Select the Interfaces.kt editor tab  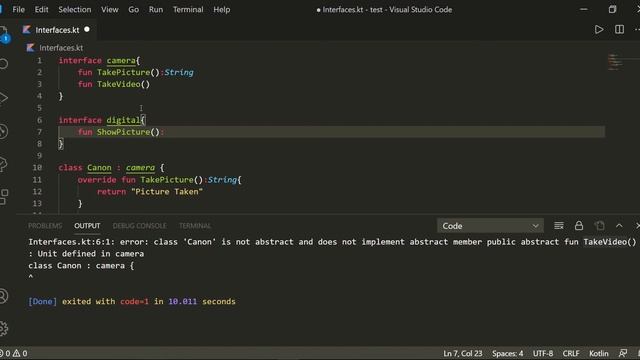point(56,30)
